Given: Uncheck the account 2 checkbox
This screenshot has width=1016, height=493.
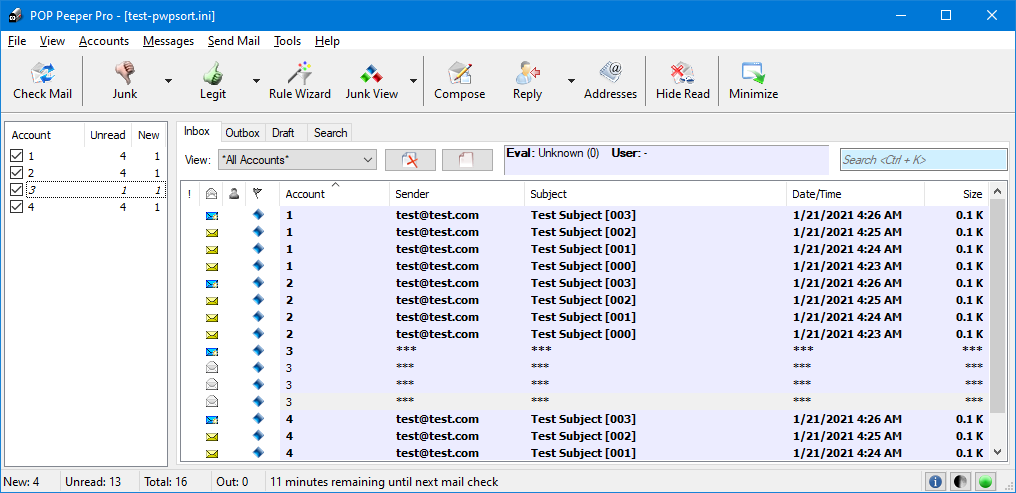Looking at the screenshot, I should click(17, 173).
